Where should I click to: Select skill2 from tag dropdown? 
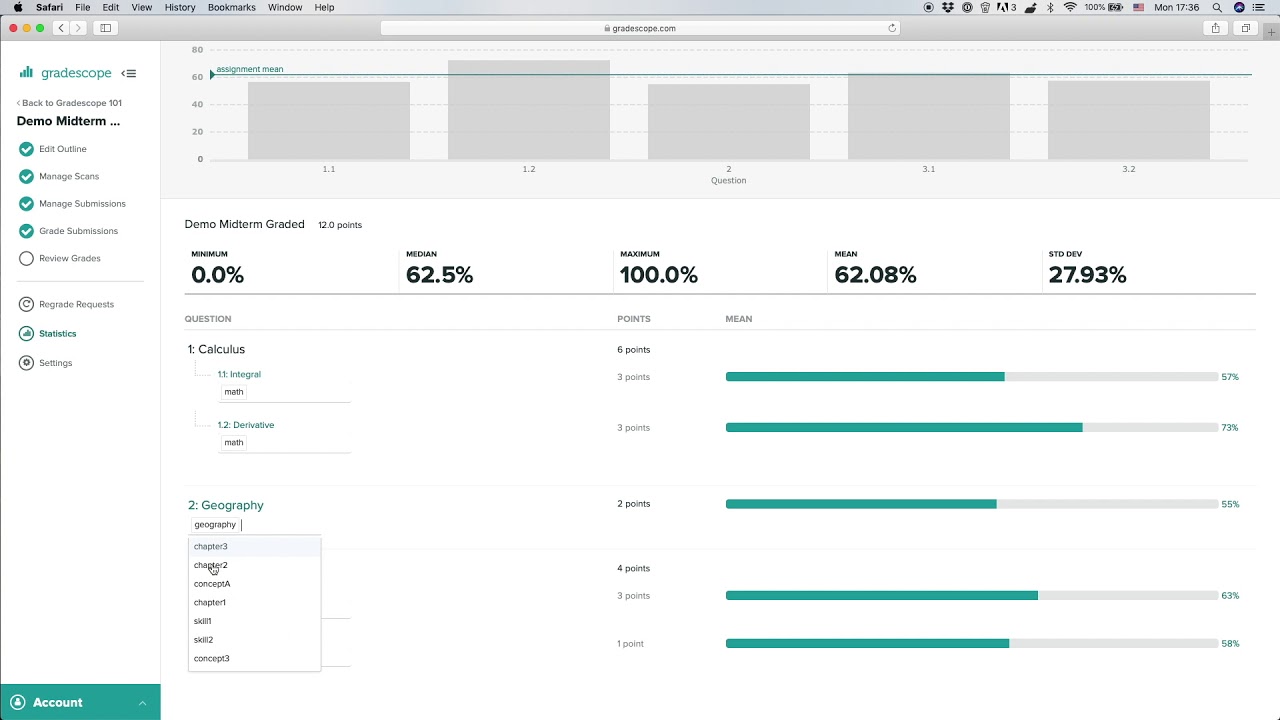[254, 640]
